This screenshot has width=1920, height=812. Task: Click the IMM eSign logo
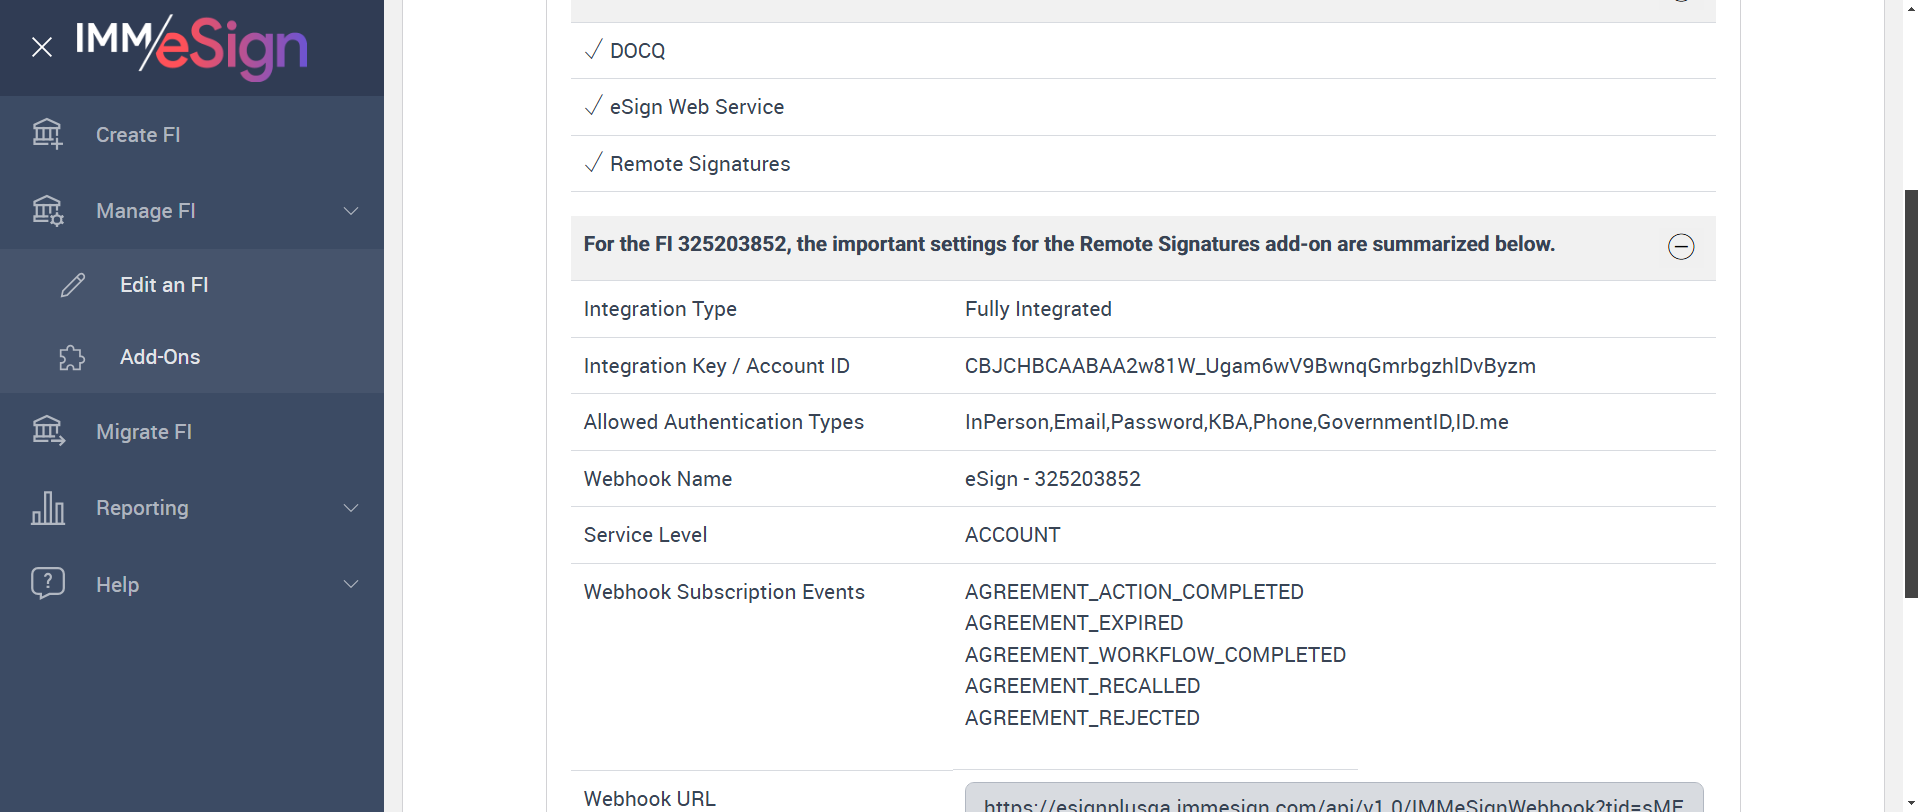(192, 46)
